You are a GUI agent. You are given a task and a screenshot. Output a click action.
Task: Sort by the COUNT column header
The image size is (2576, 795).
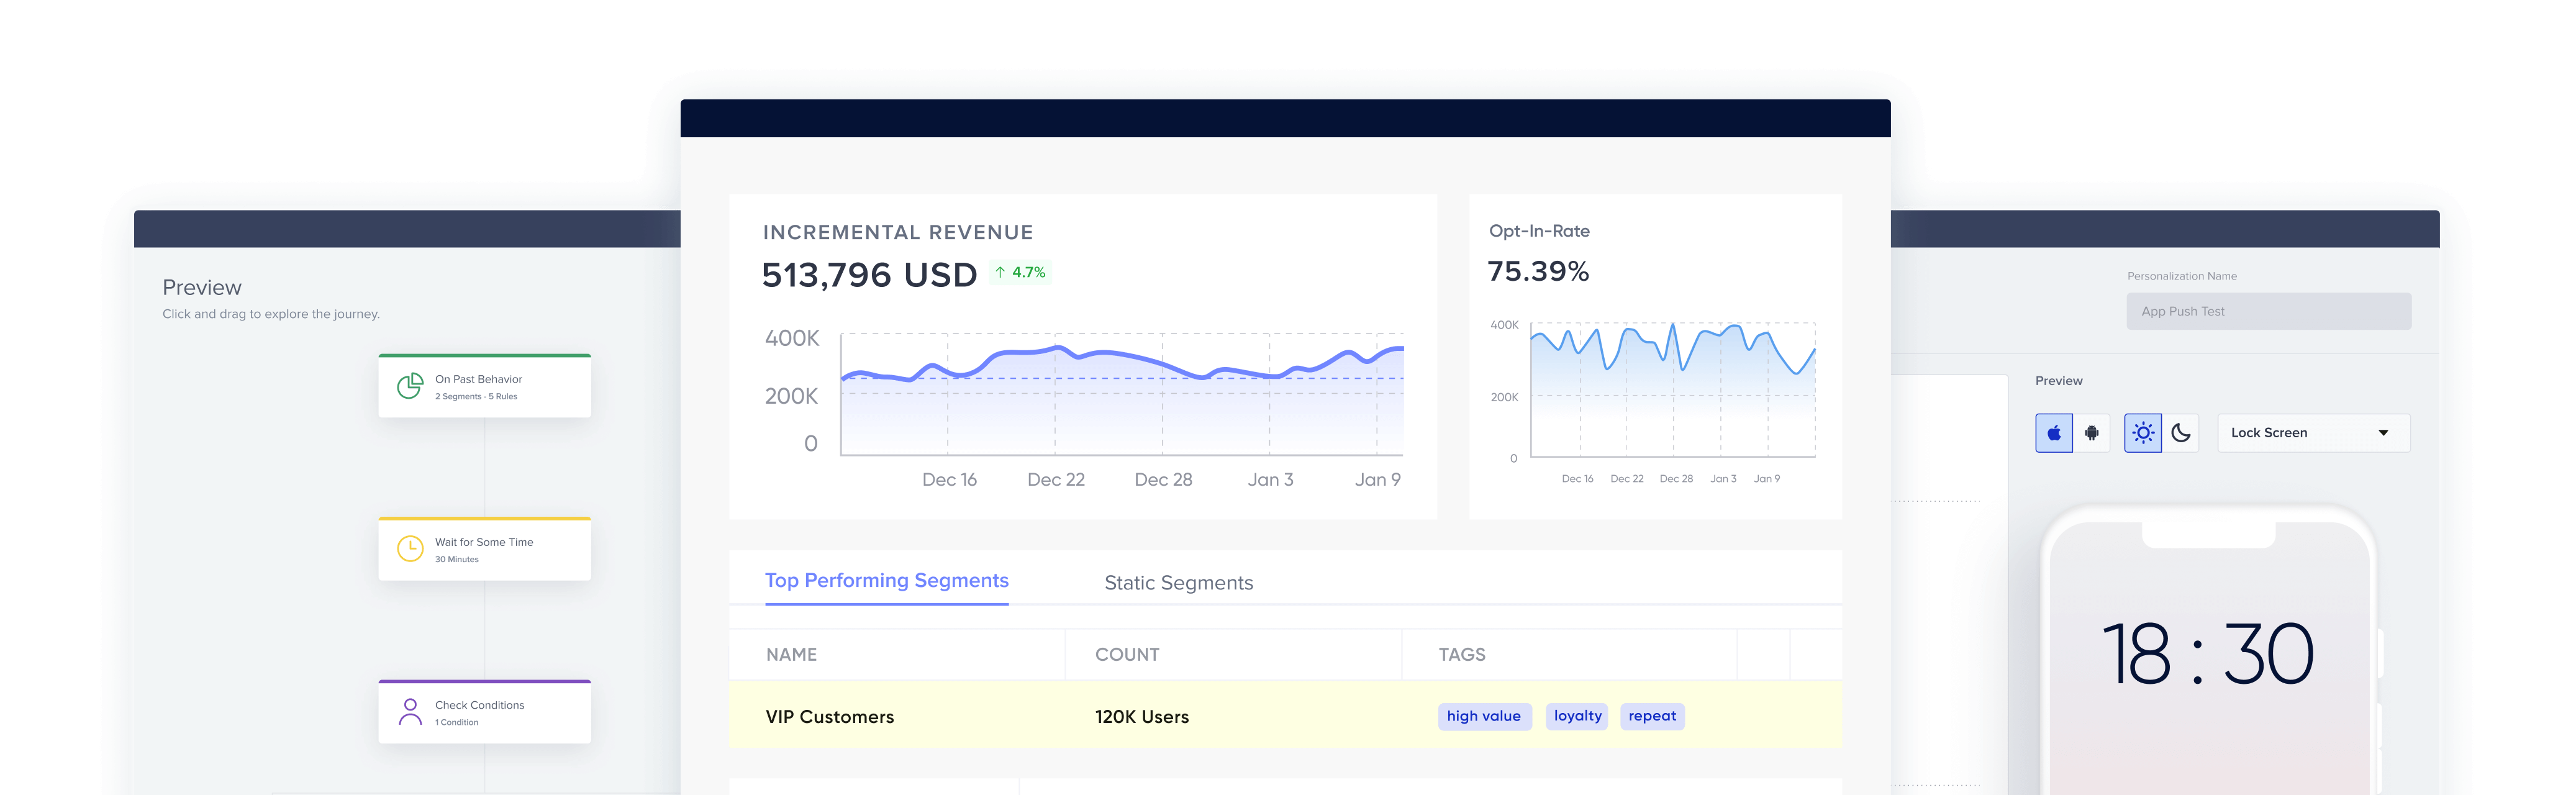click(1127, 655)
